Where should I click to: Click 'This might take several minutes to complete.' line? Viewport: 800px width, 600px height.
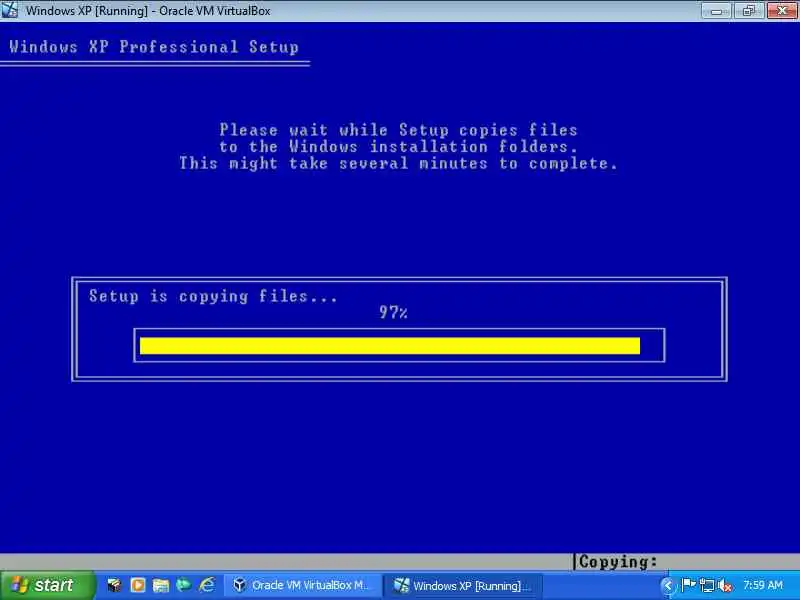pyautogui.click(x=398, y=163)
